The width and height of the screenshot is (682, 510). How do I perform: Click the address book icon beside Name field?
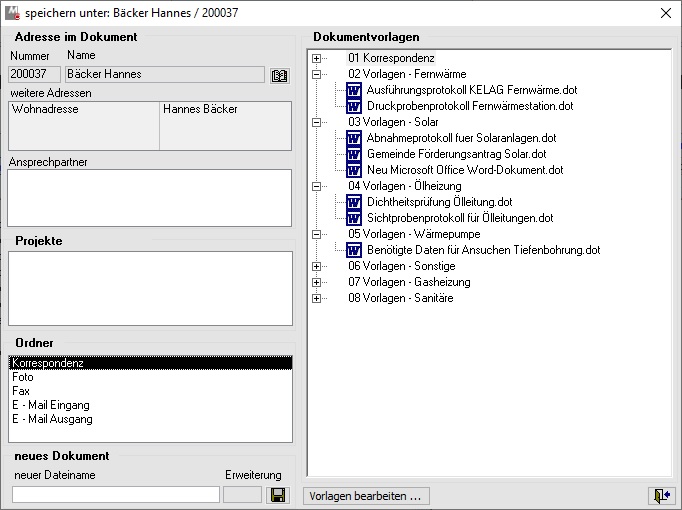click(280, 75)
